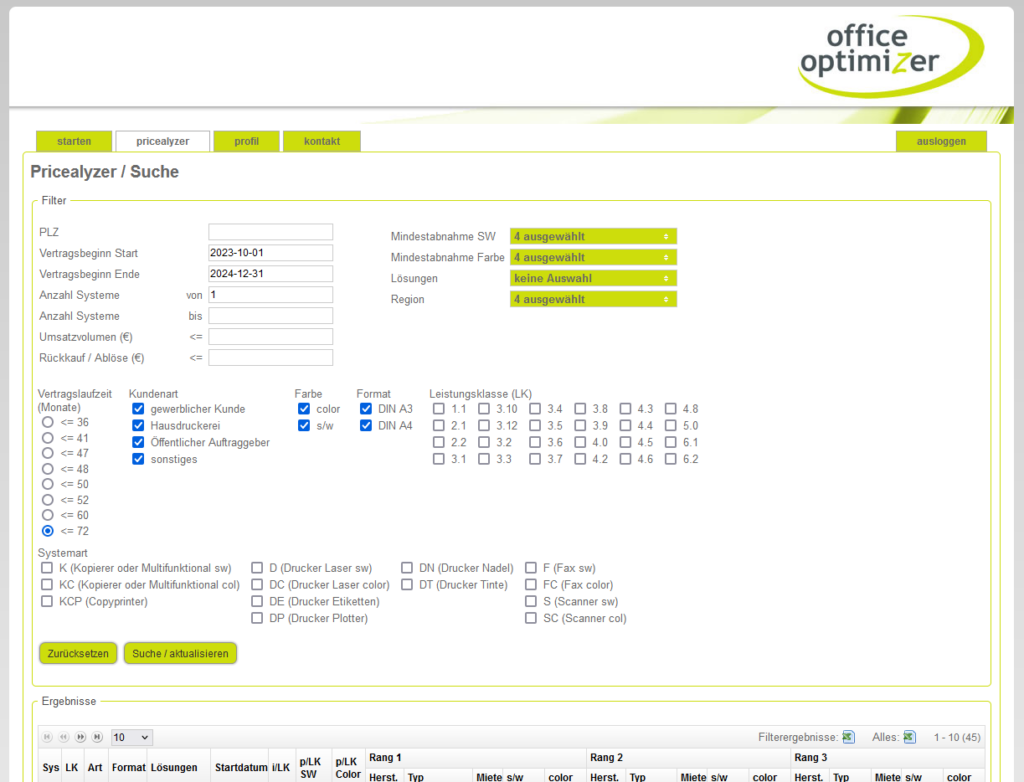Go to first results page icon
The height and width of the screenshot is (782, 1024).
point(47,737)
